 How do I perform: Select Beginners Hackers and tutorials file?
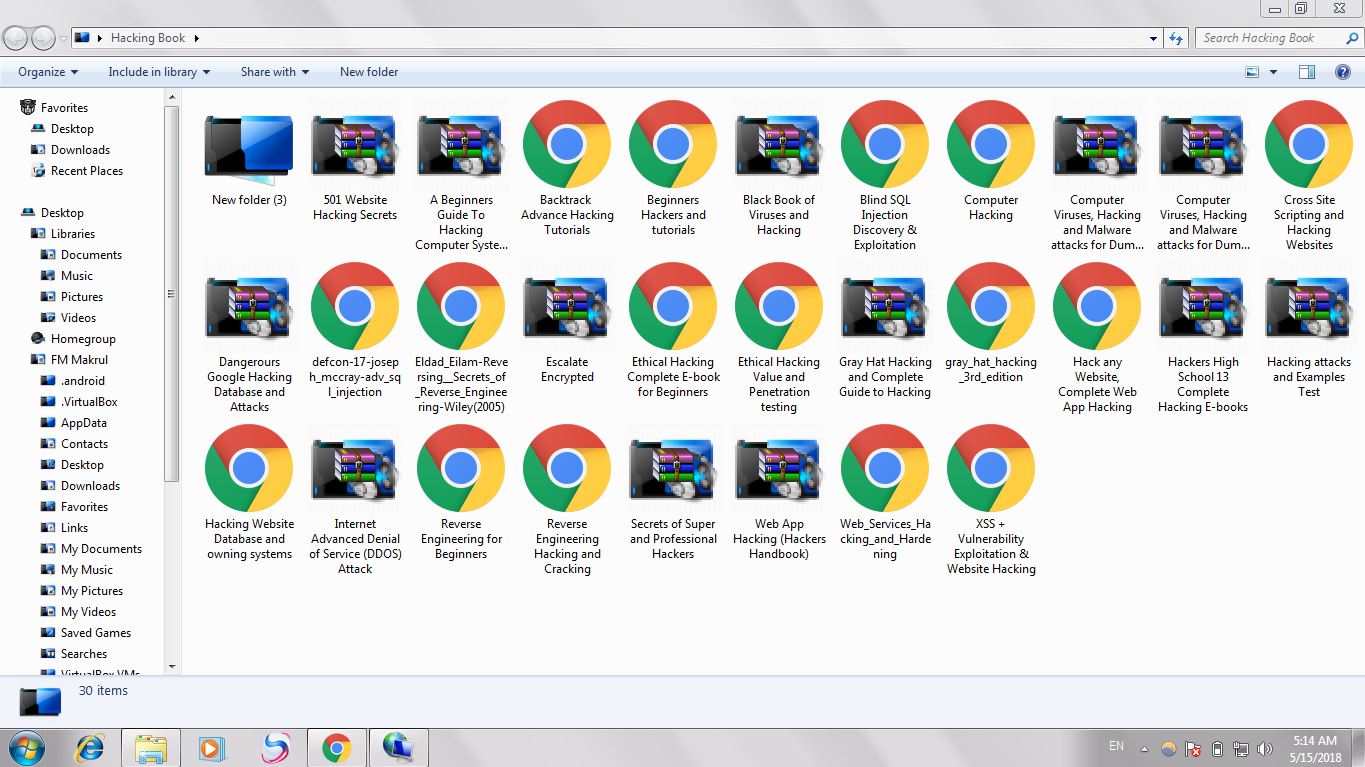[673, 169]
